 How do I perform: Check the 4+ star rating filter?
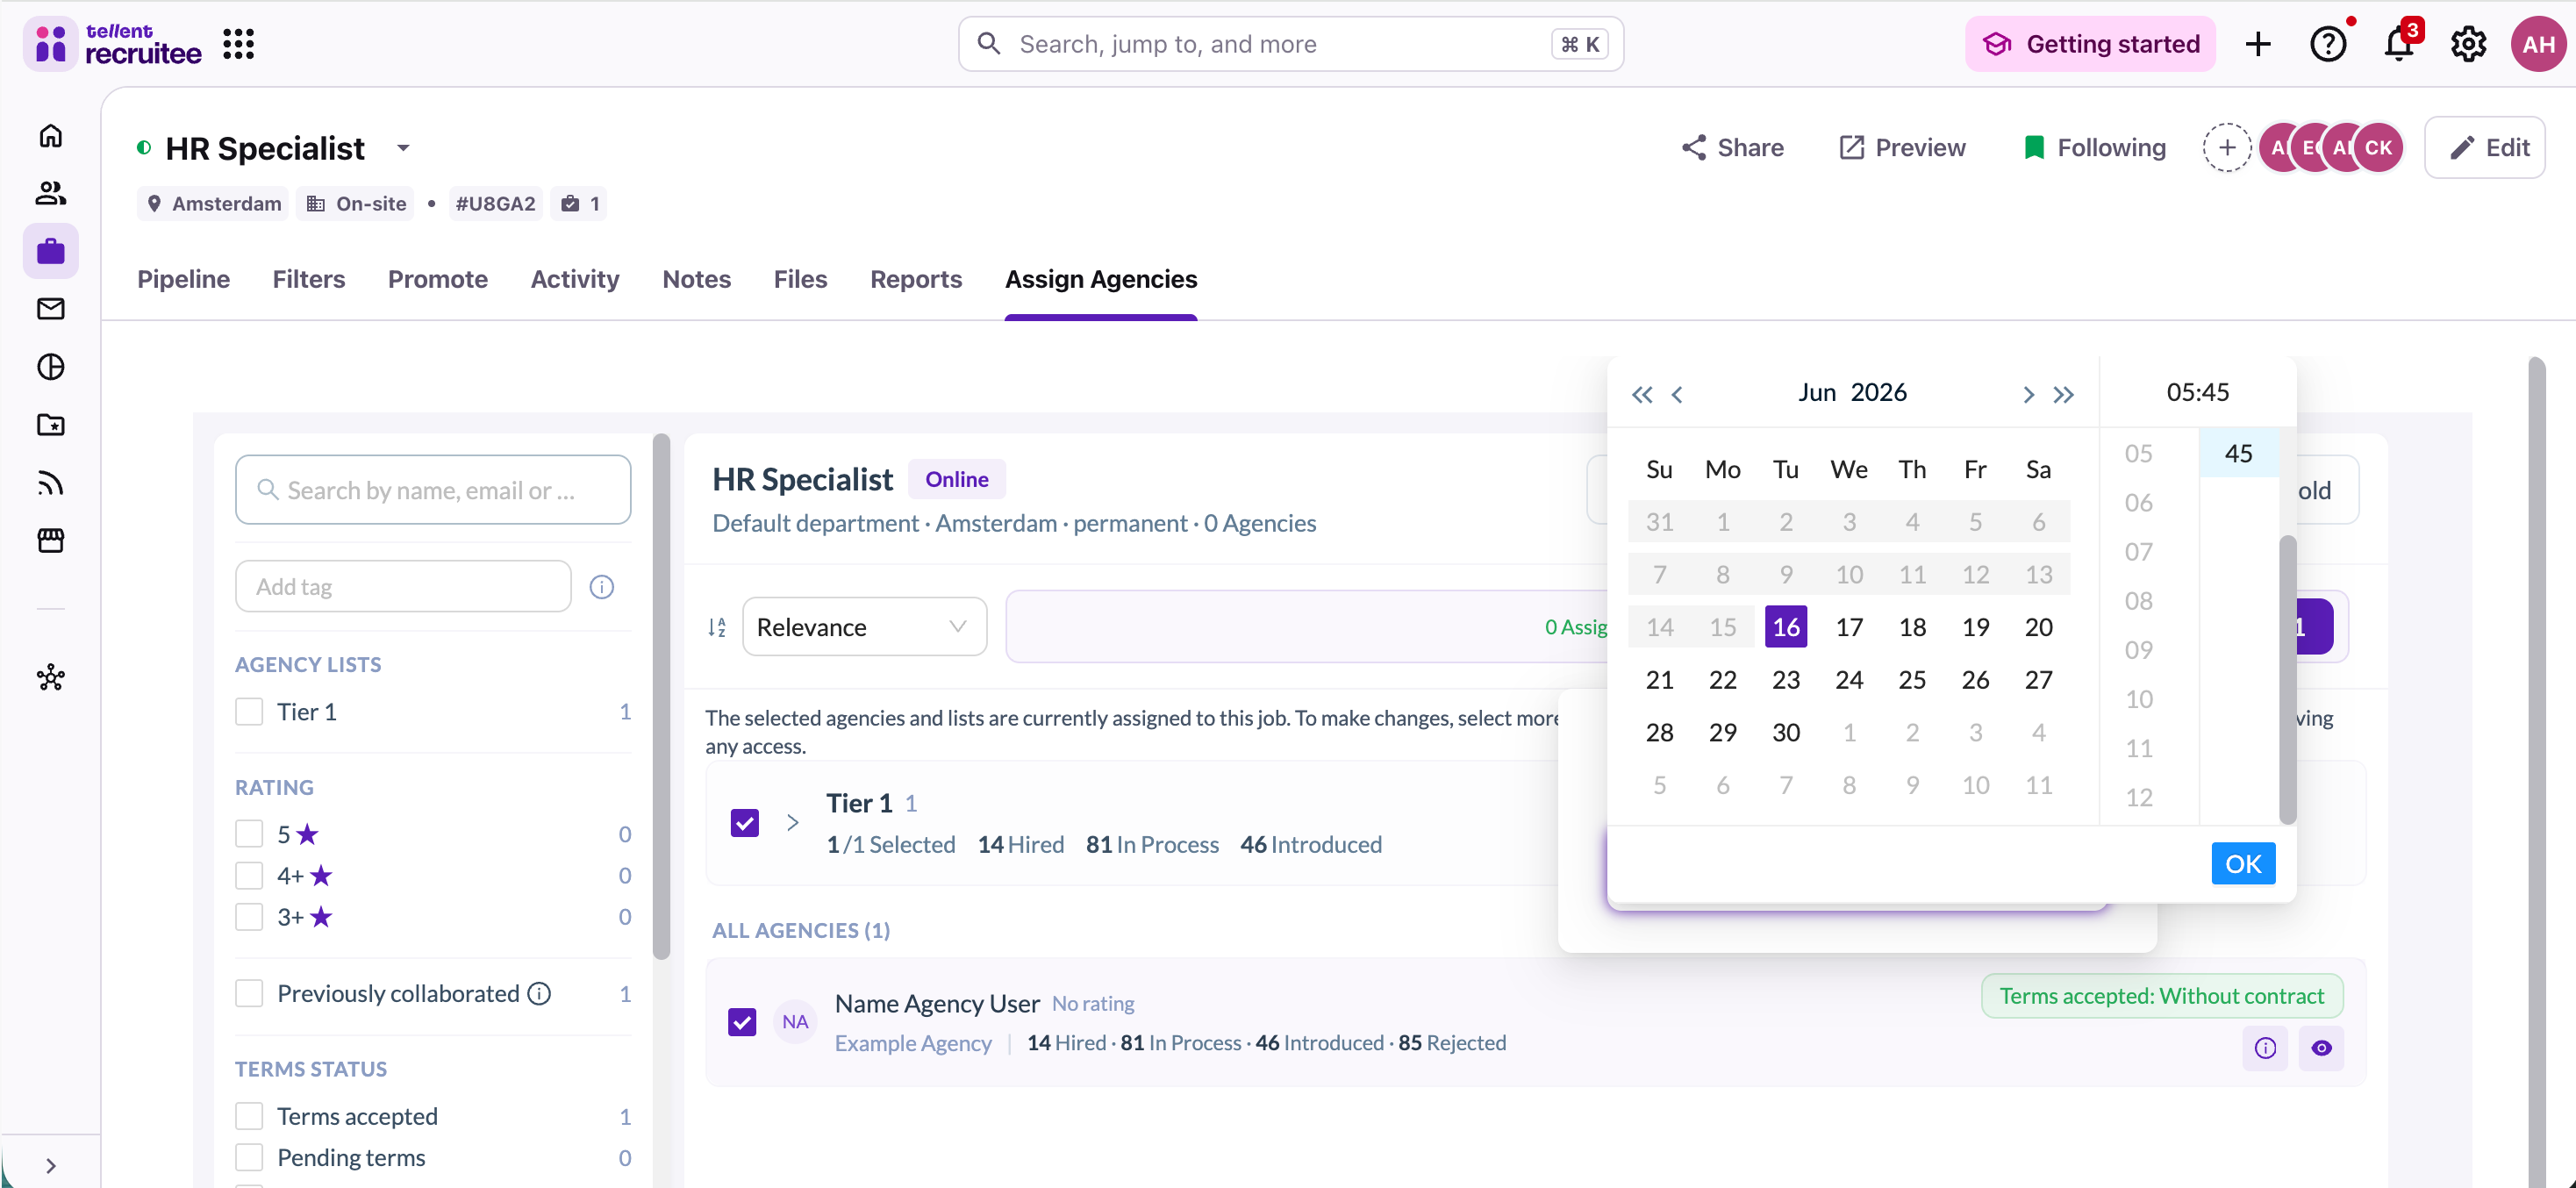[249, 876]
